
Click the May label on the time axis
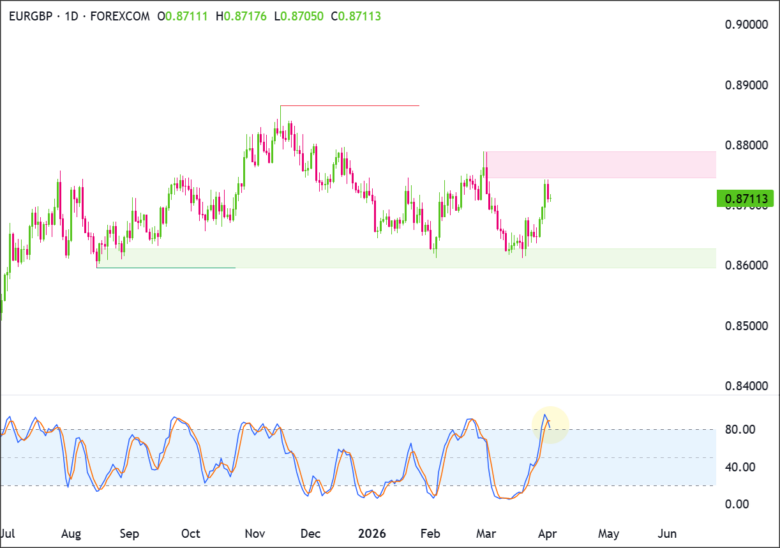[608, 534]
